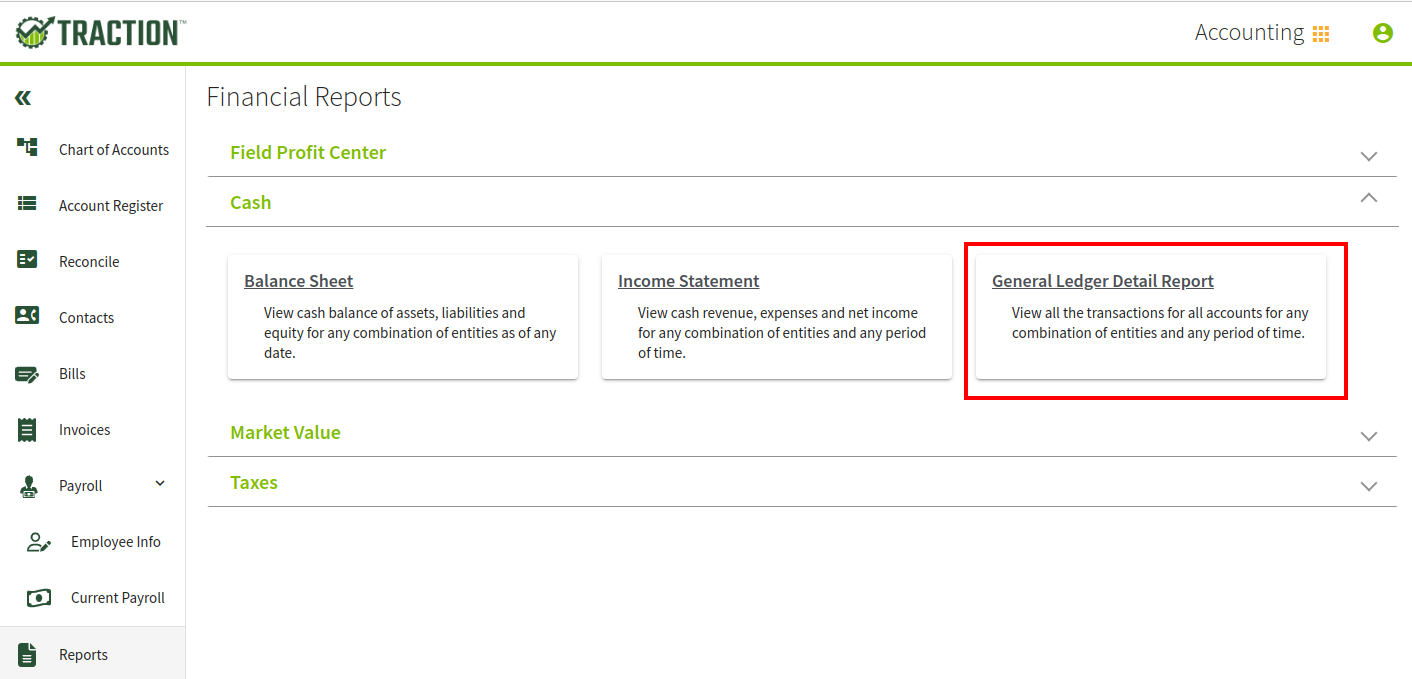Image resolution: width=1412 pixels, height=679 pixels.
Task: Collapse the Cash section chevron
Action: [1369, 198]
